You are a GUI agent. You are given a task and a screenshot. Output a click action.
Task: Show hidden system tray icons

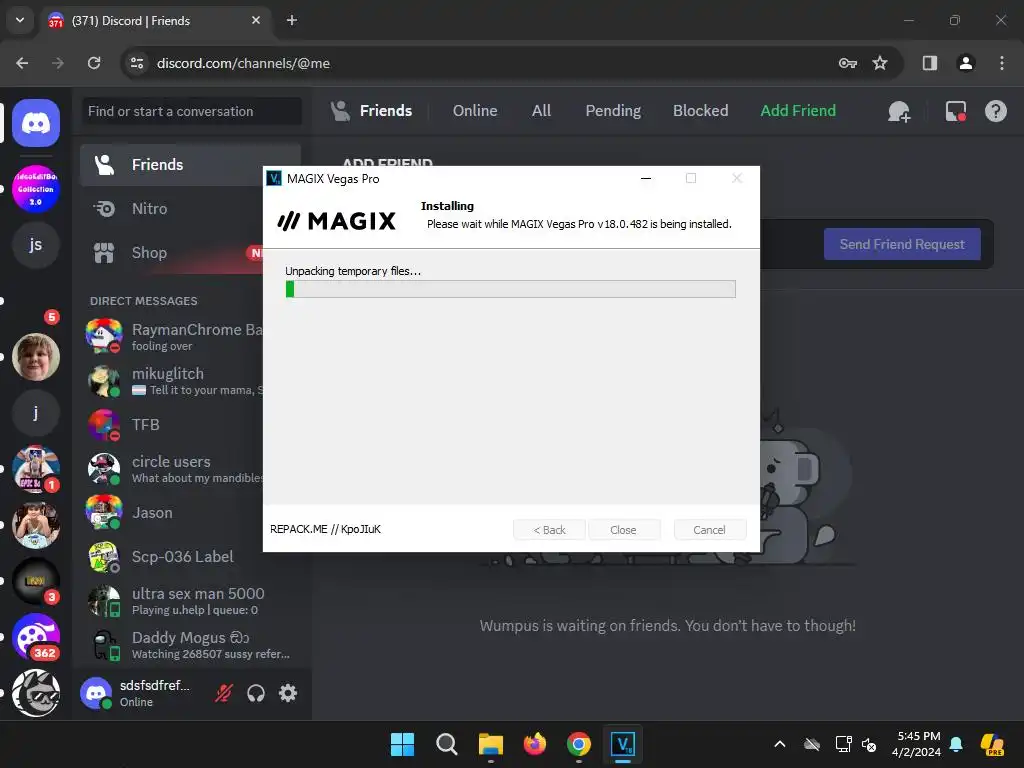780,744
